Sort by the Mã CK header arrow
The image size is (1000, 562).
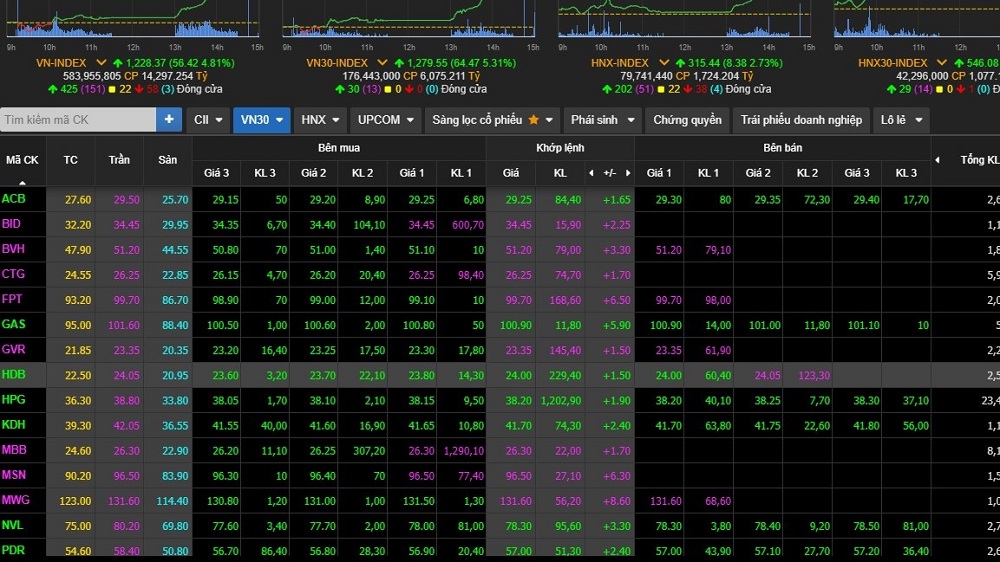[x=22, y=182]
